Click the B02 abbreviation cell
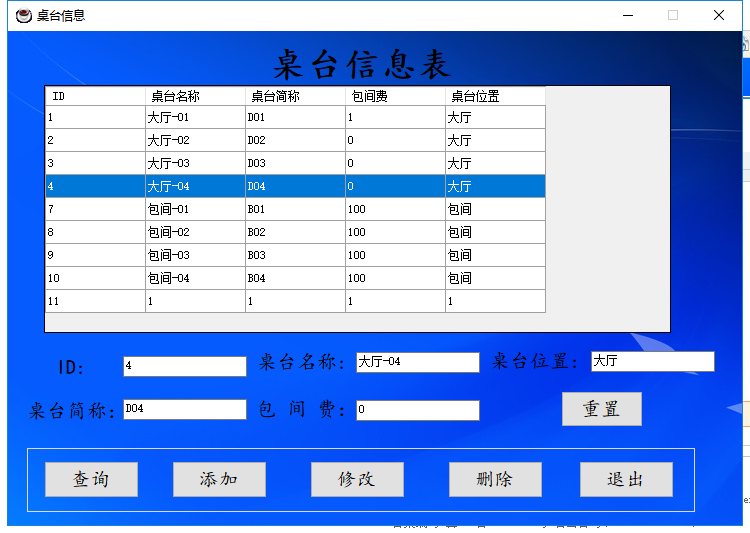 tap(295, 232)
